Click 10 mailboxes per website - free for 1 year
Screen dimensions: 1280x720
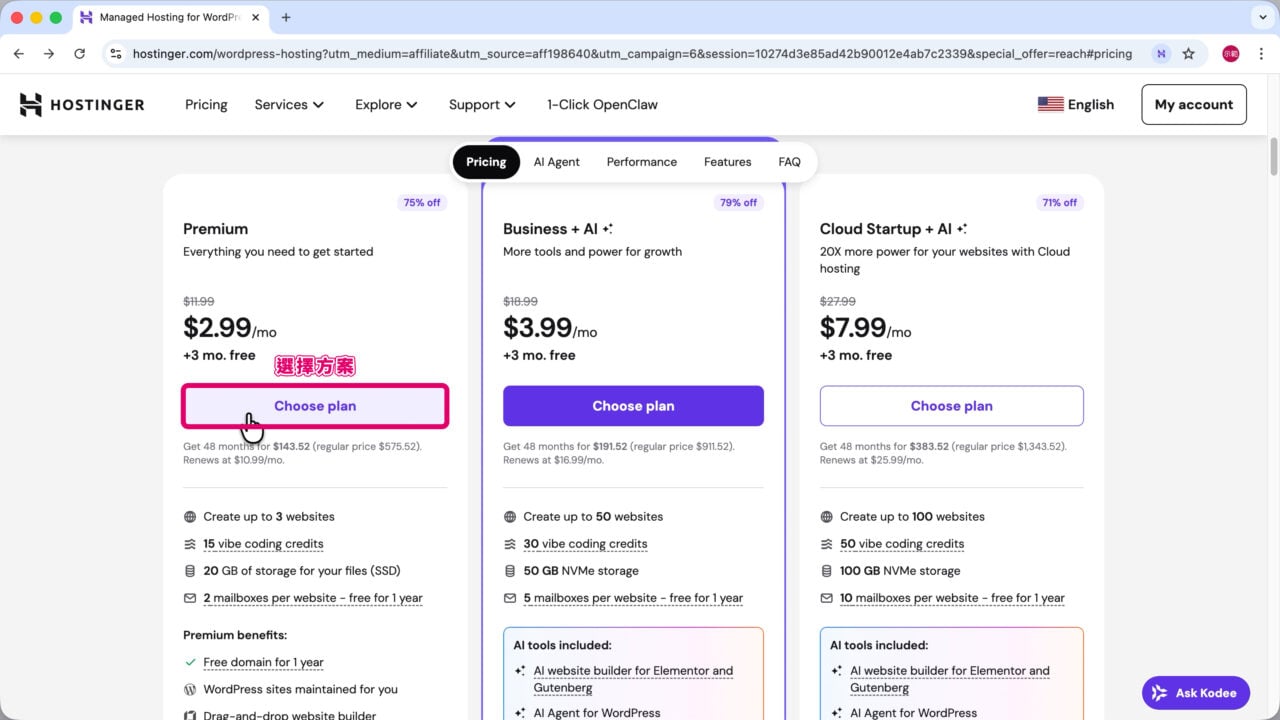[952, 598]
